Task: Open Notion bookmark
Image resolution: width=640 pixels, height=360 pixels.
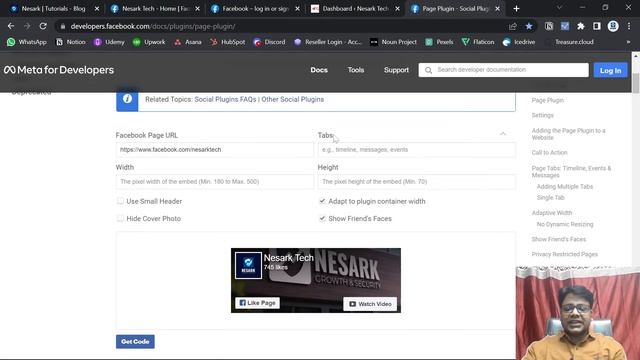Action: pos(71,42)
